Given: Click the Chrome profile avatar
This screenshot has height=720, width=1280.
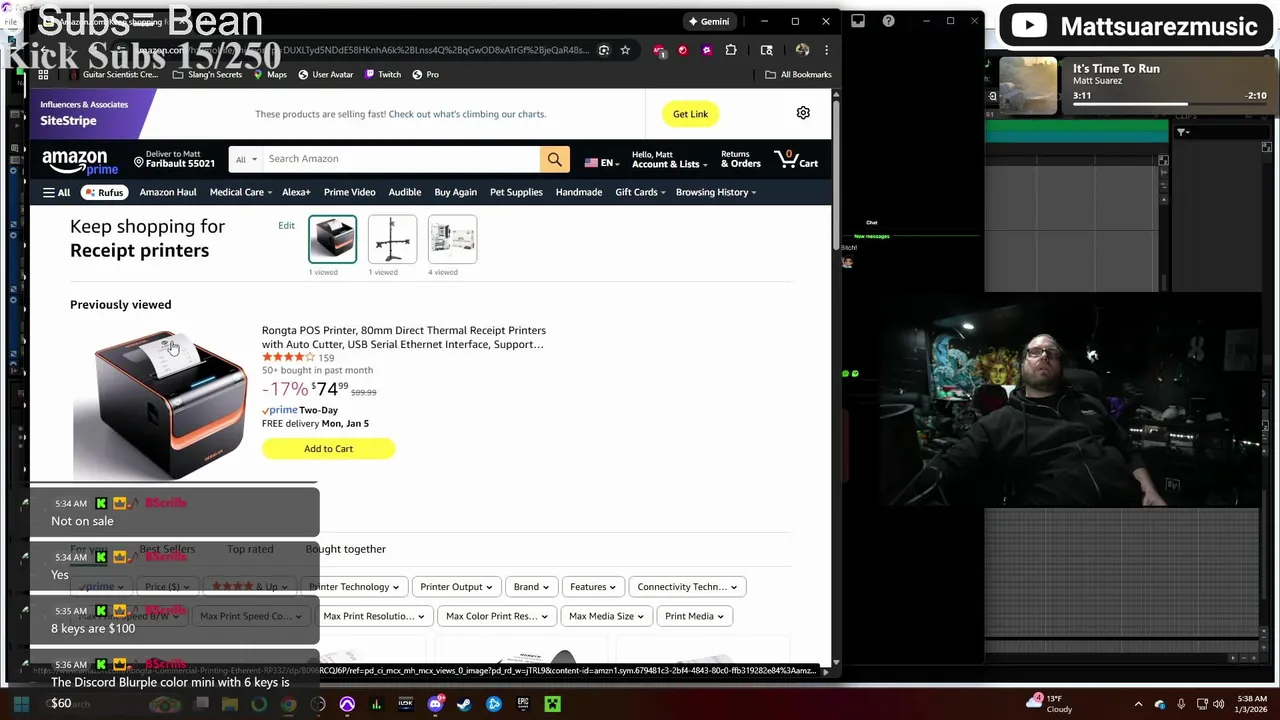Looking at the screenshot, I should [x=802, y=50].
